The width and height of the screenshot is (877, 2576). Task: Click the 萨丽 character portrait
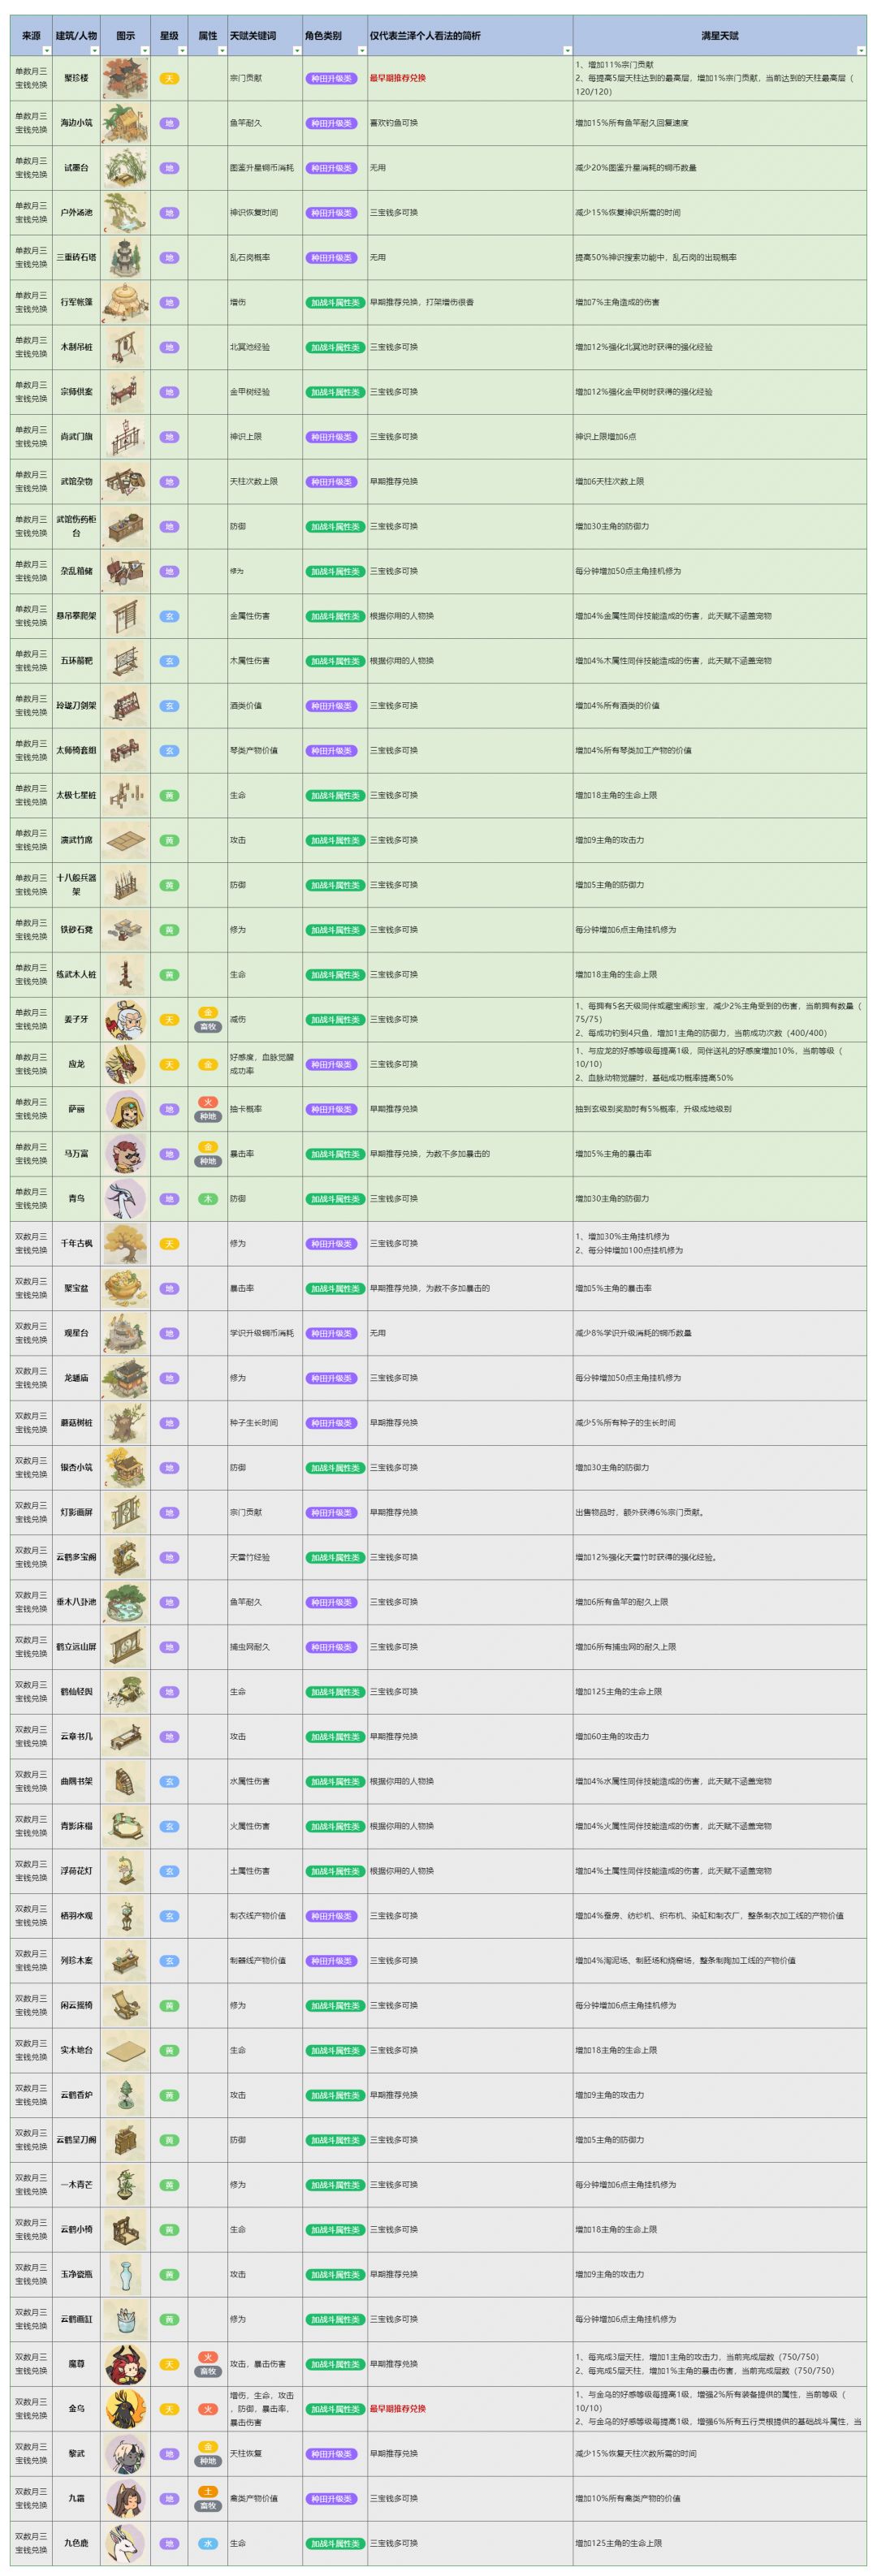pyautogui.click(x=125, y=1109)
